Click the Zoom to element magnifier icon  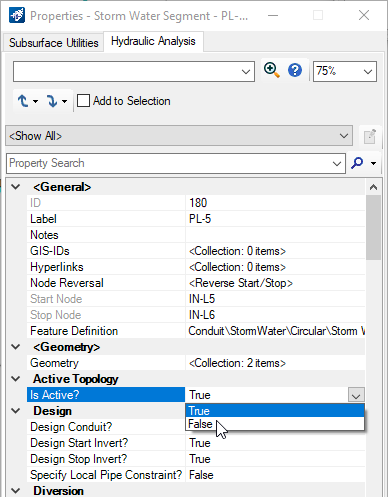272,70
